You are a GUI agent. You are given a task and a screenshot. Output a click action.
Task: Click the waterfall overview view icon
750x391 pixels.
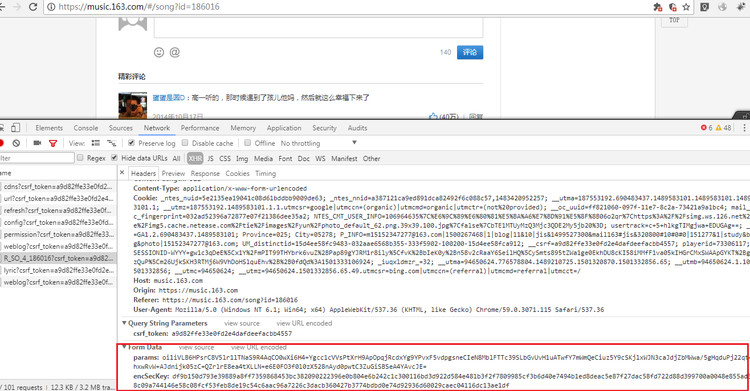(111, 143)
